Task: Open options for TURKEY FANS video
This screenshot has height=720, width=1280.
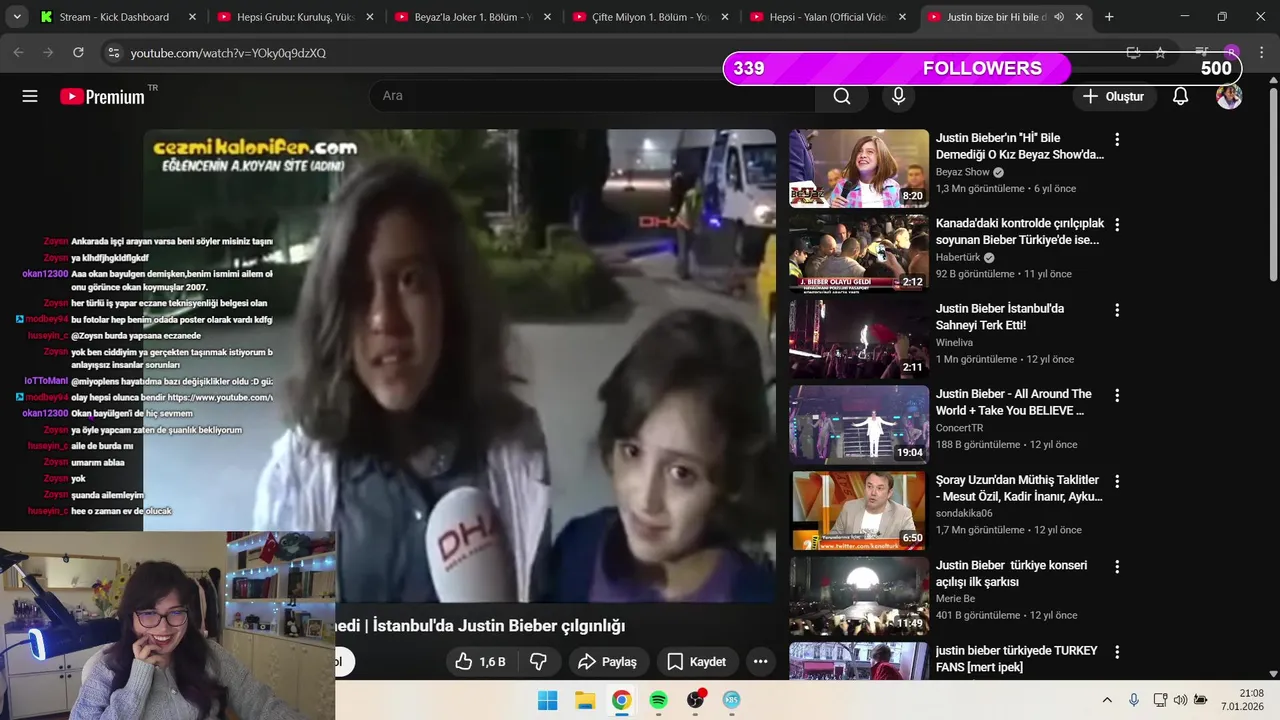Action: click(x=1117, y=653)
